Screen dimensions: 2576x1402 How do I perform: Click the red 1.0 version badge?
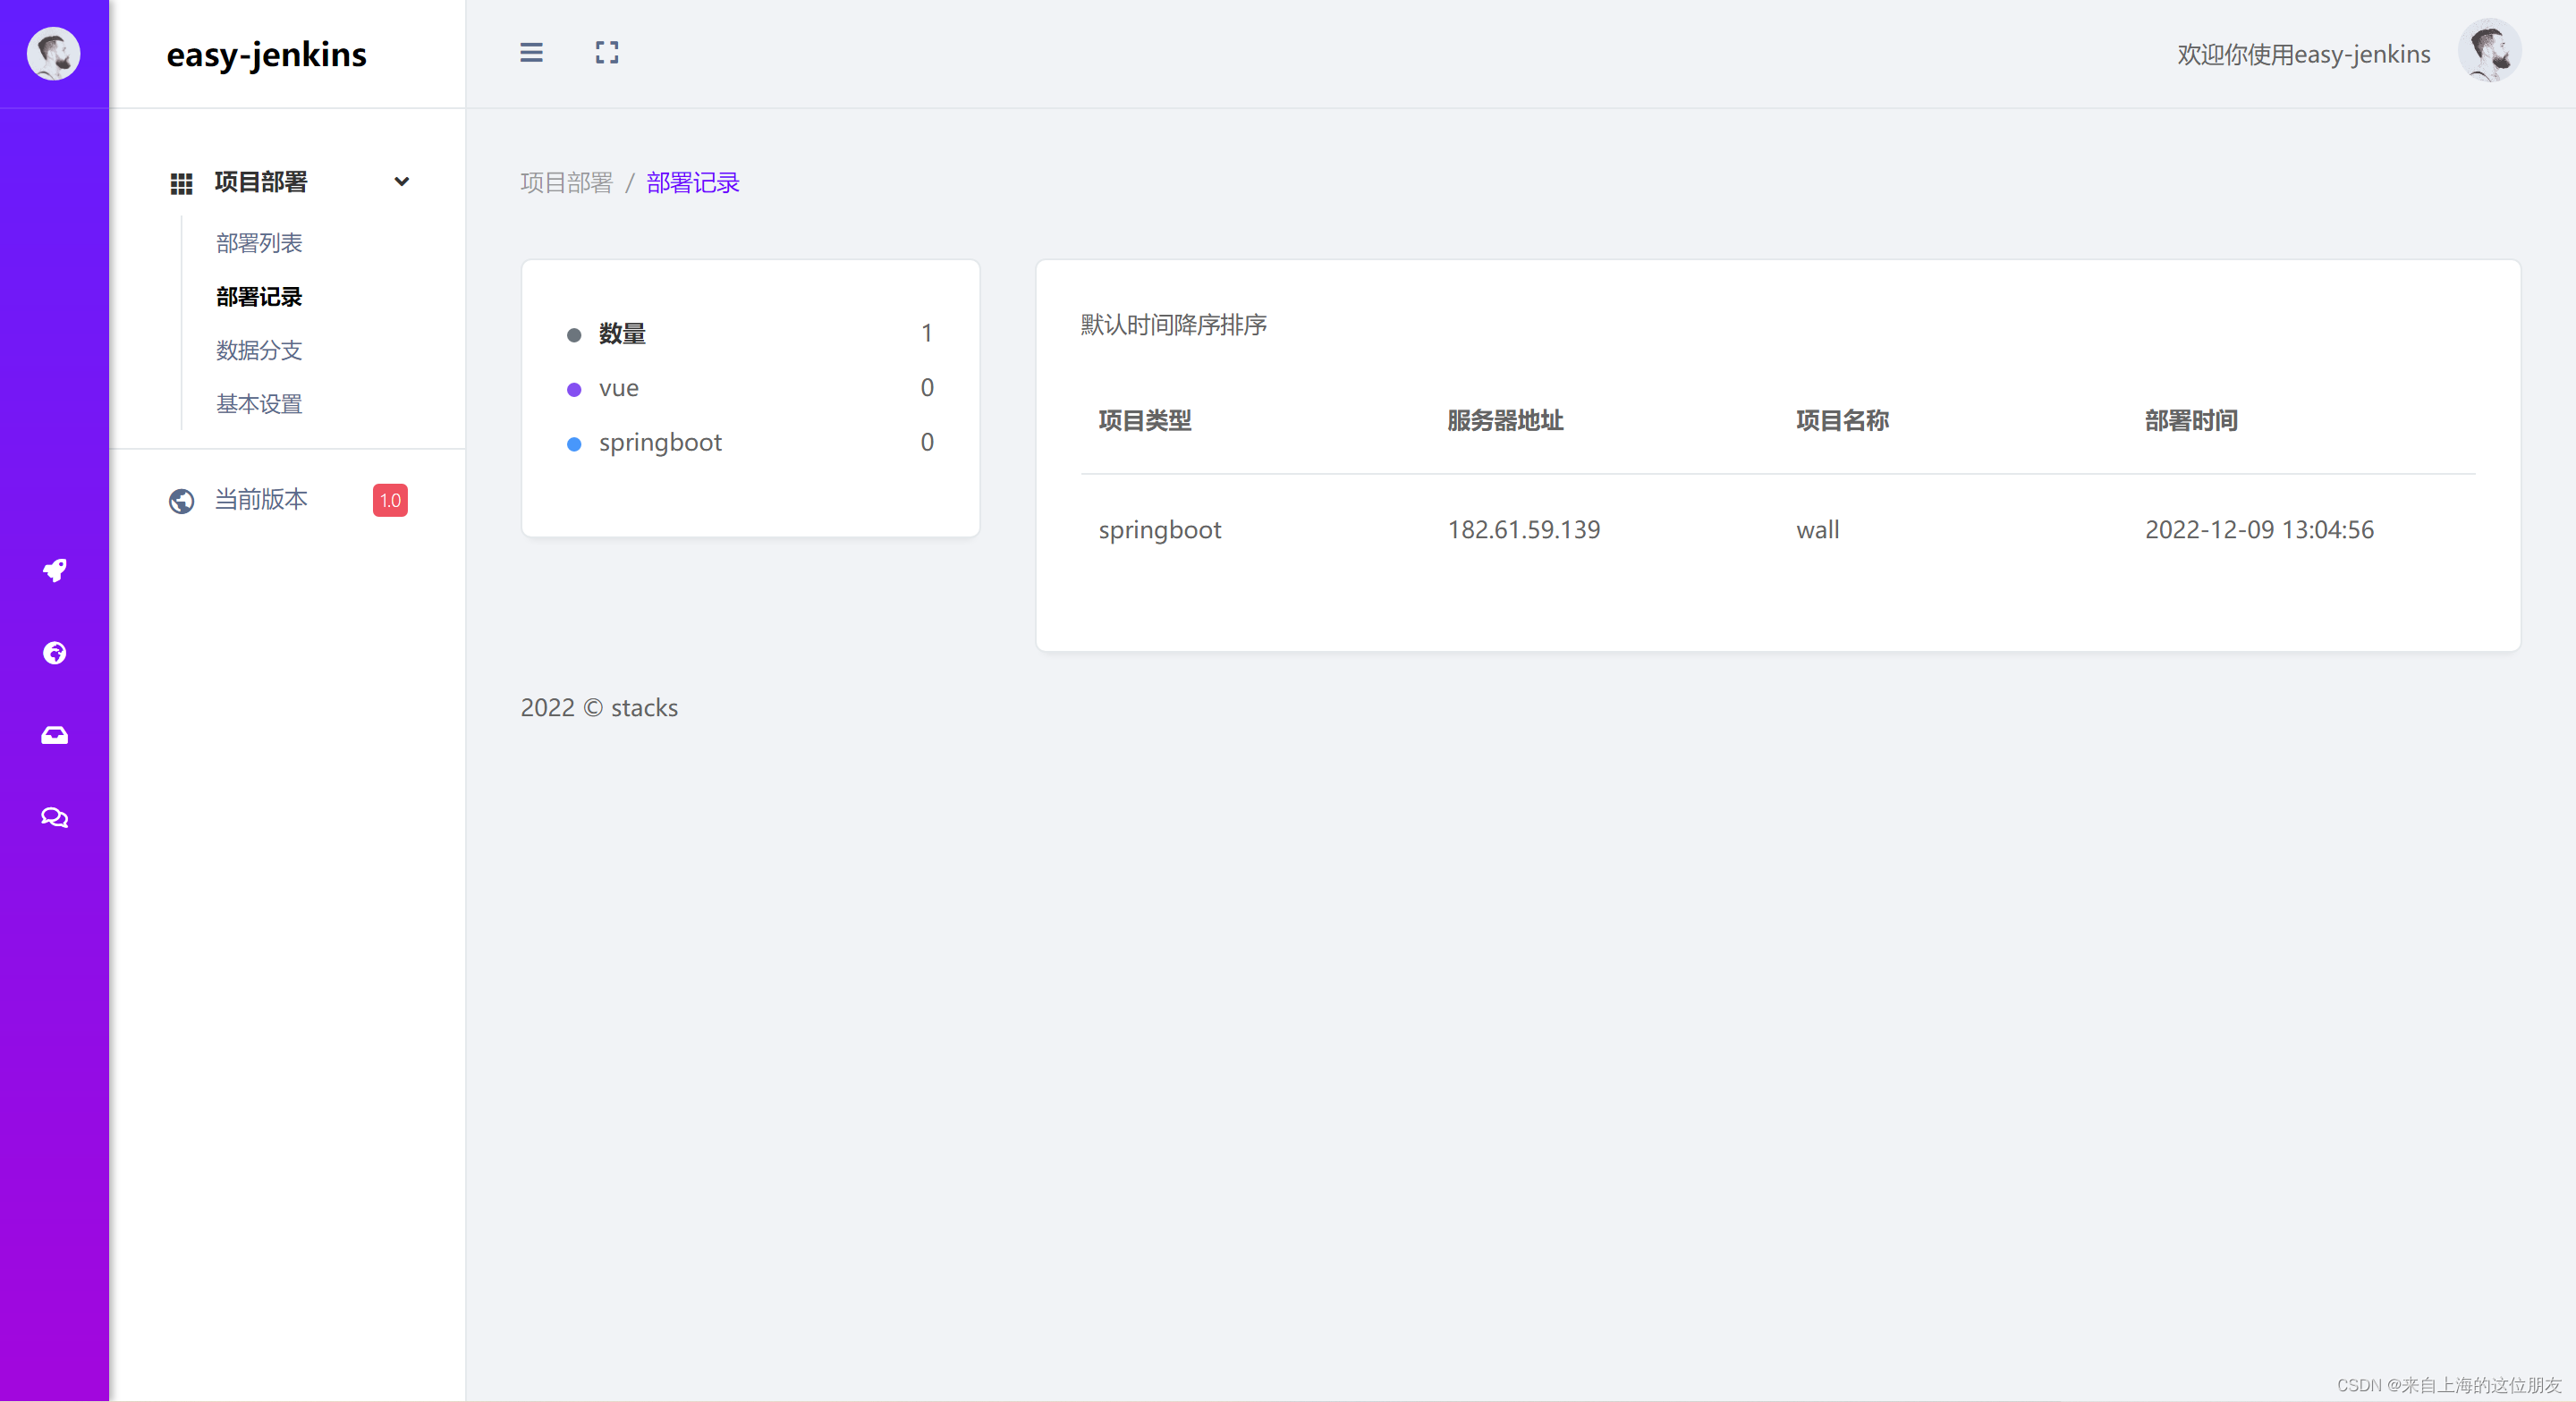[x=390, y=500]
